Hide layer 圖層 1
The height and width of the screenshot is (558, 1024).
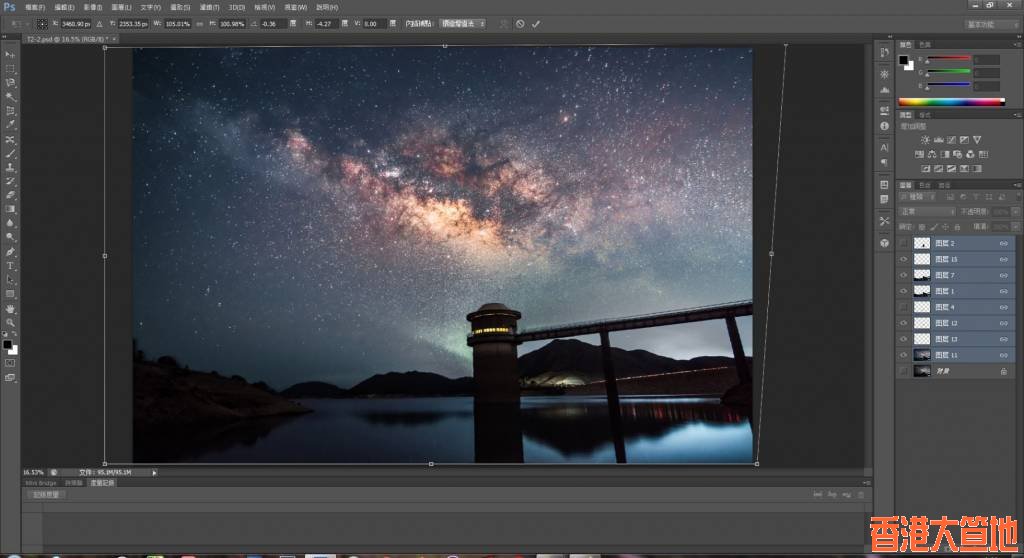coord(904,291)
